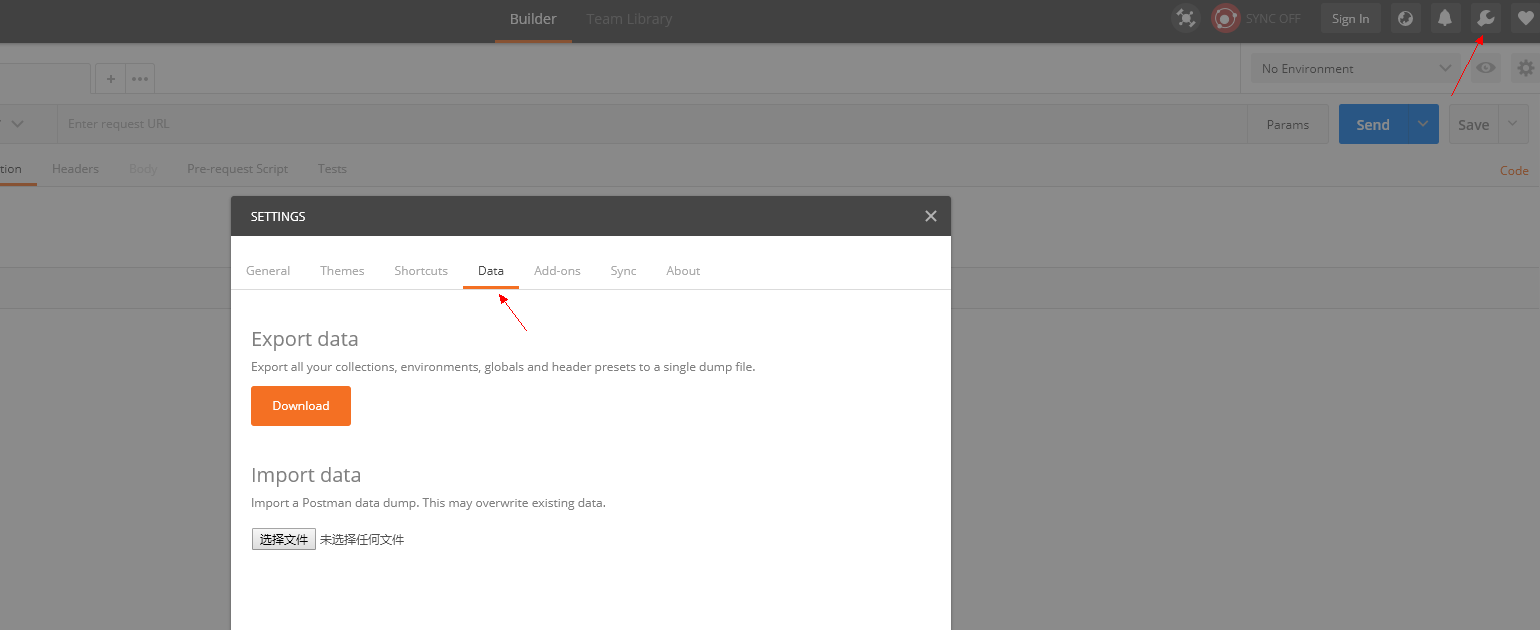The image size is (1540, 630).
Task: Click the Import data heading
Action: pos(306,475)
